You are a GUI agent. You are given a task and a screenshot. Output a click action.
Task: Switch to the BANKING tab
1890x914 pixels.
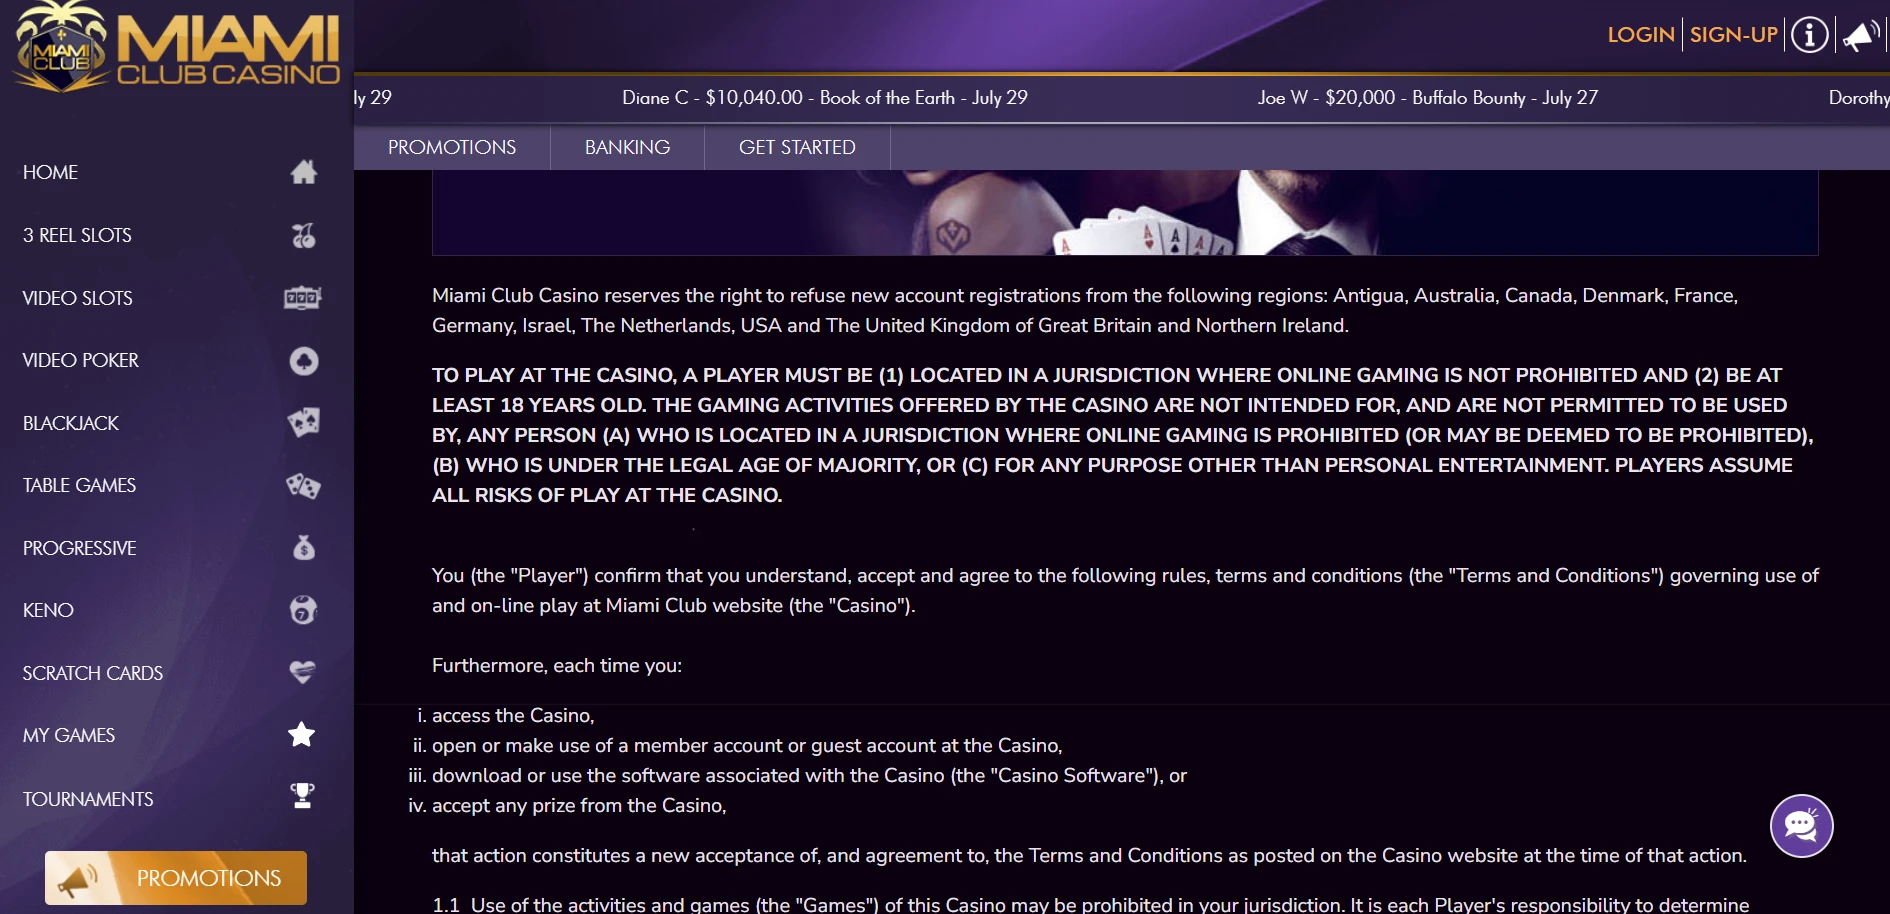627,147
